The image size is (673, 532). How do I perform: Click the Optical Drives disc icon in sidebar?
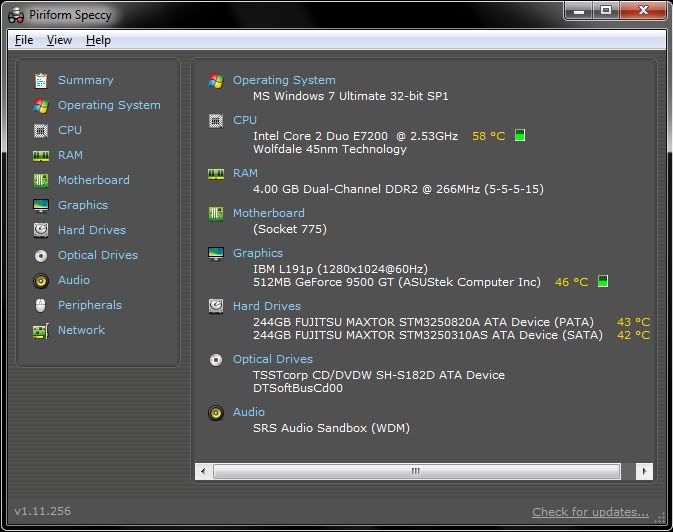(x=41, y=255)
